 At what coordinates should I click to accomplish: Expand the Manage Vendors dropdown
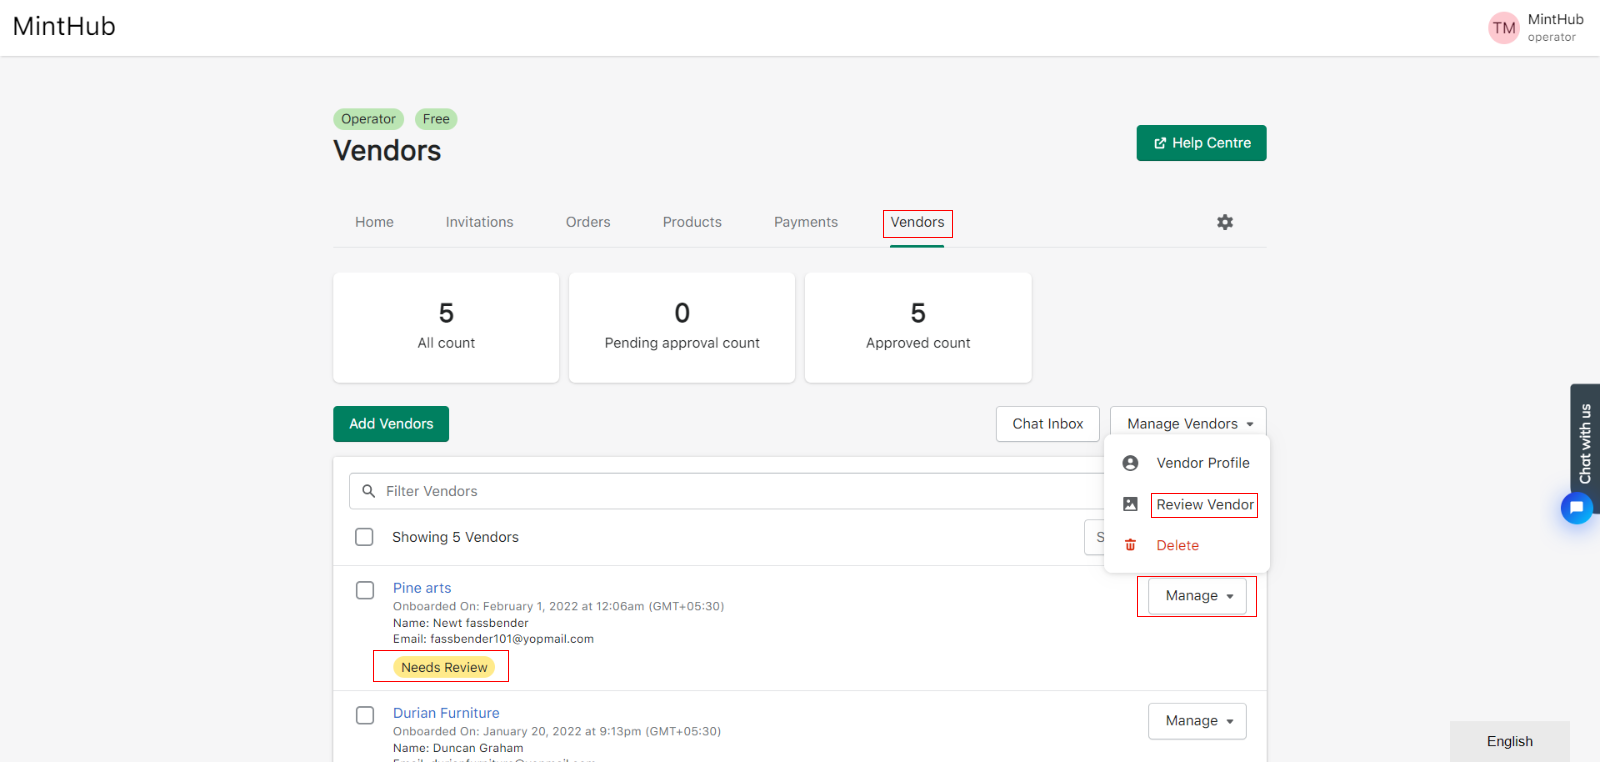tap(1188, 424)
